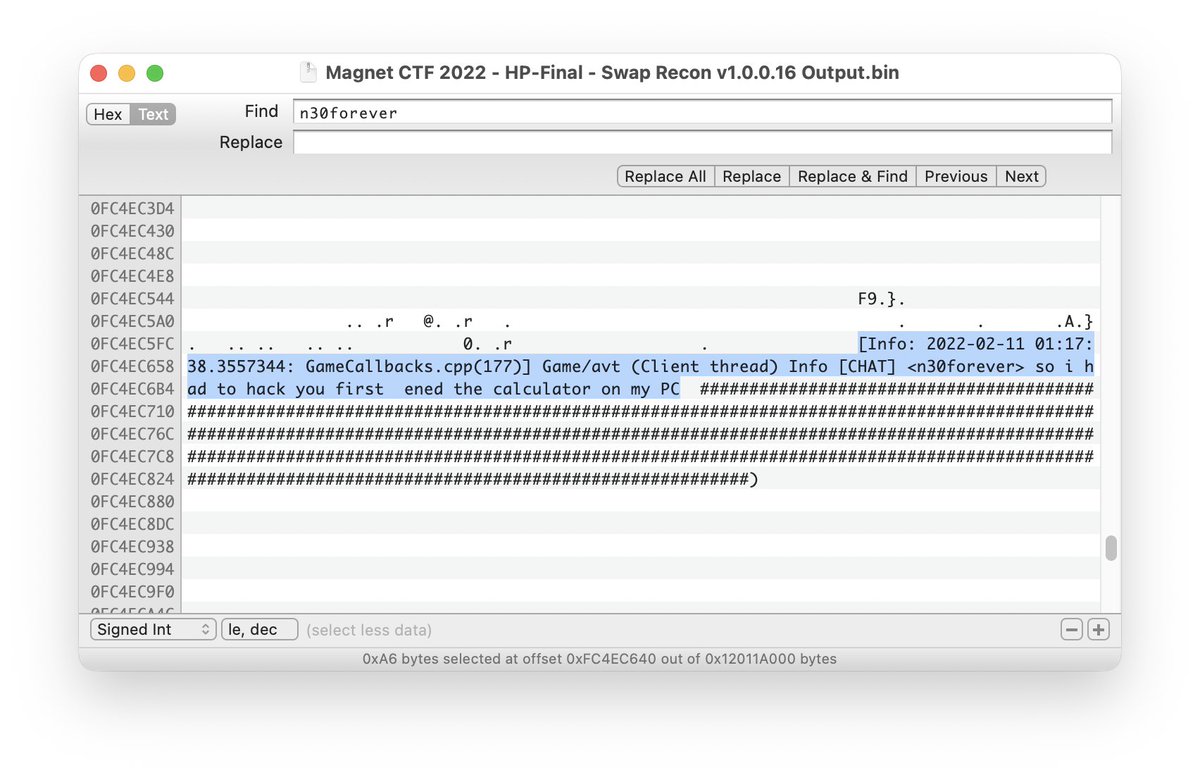Click the Replace All button
The width and height of the screenshot is (1200, 775).
(x=665, y=176)
